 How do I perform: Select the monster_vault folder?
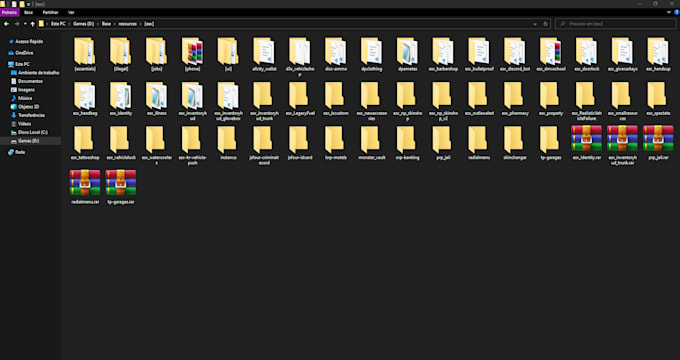(372, 143)
